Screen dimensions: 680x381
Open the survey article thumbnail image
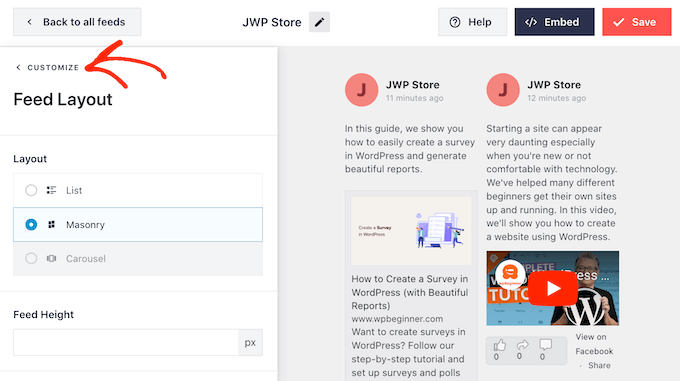click(411, 231)
